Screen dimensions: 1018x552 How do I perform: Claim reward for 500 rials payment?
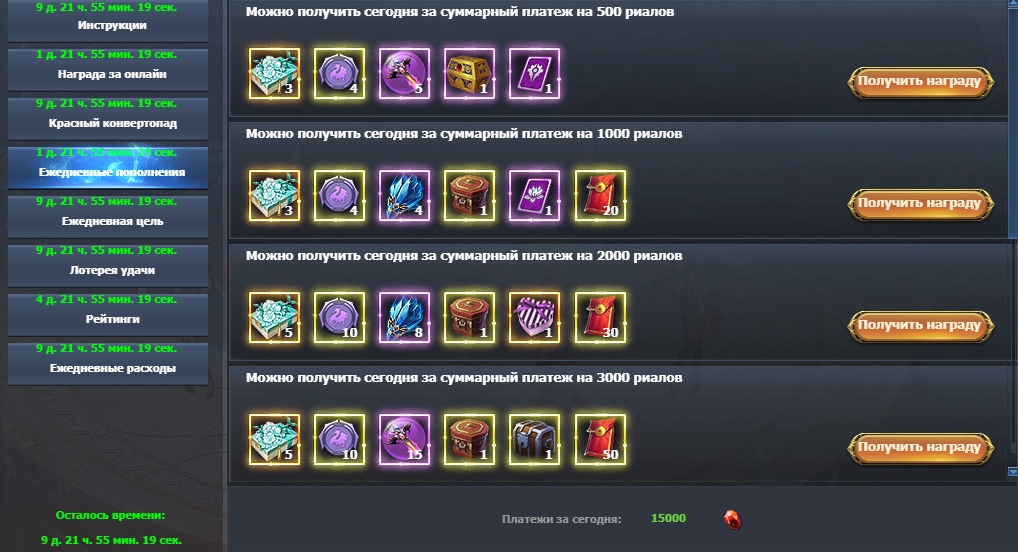[921, 82]
